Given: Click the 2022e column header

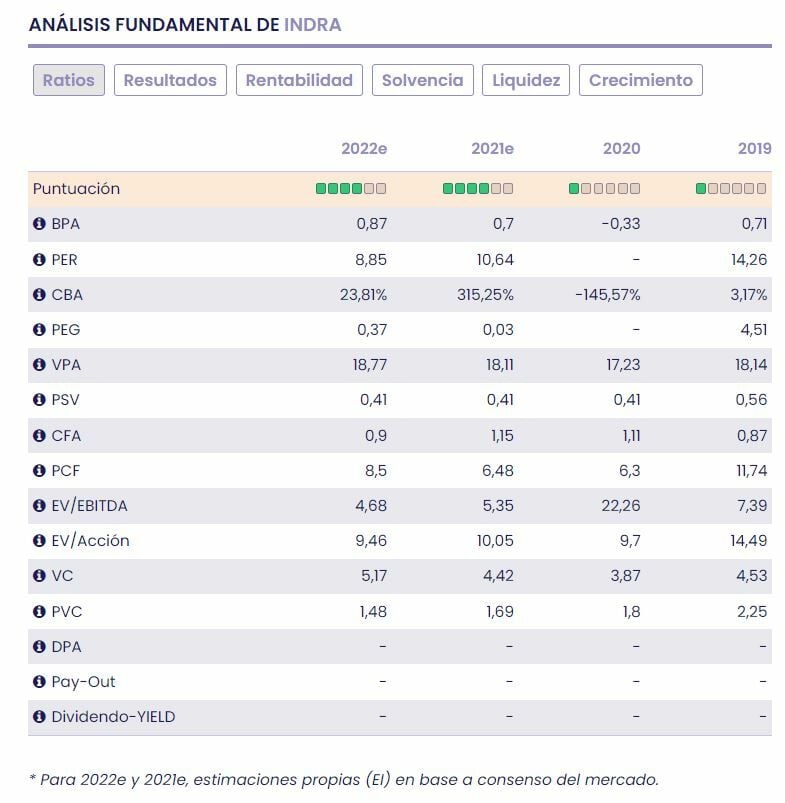Looking at the screenshot, I should pyautogui.click(x=364, y=149).
